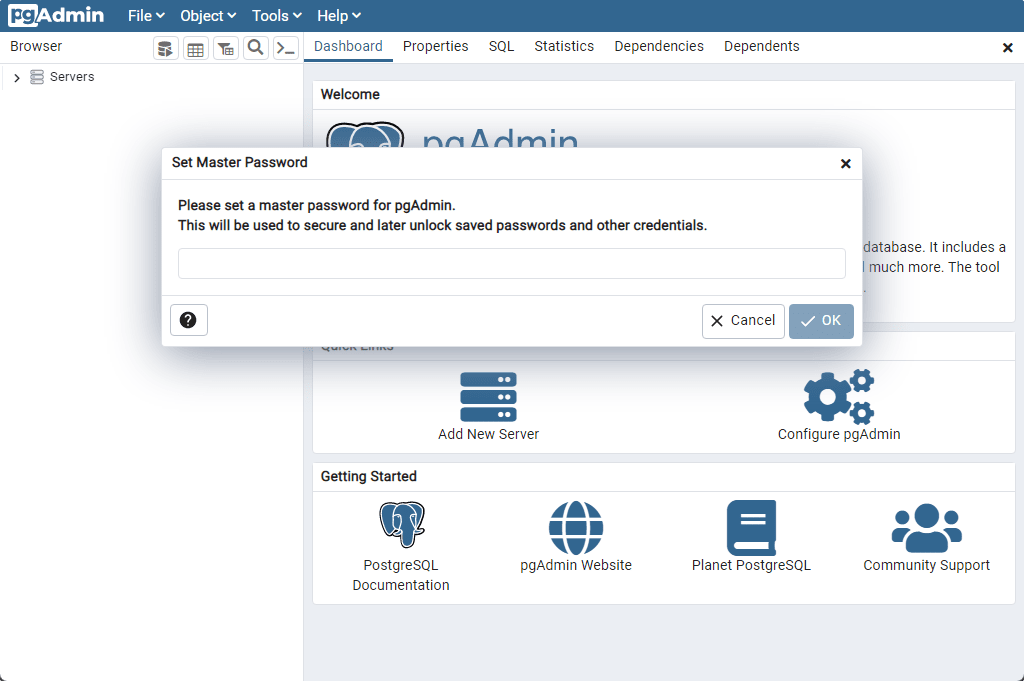Click the help question mark icon
Screen dimensions: 1024x681
pos(188,321)
